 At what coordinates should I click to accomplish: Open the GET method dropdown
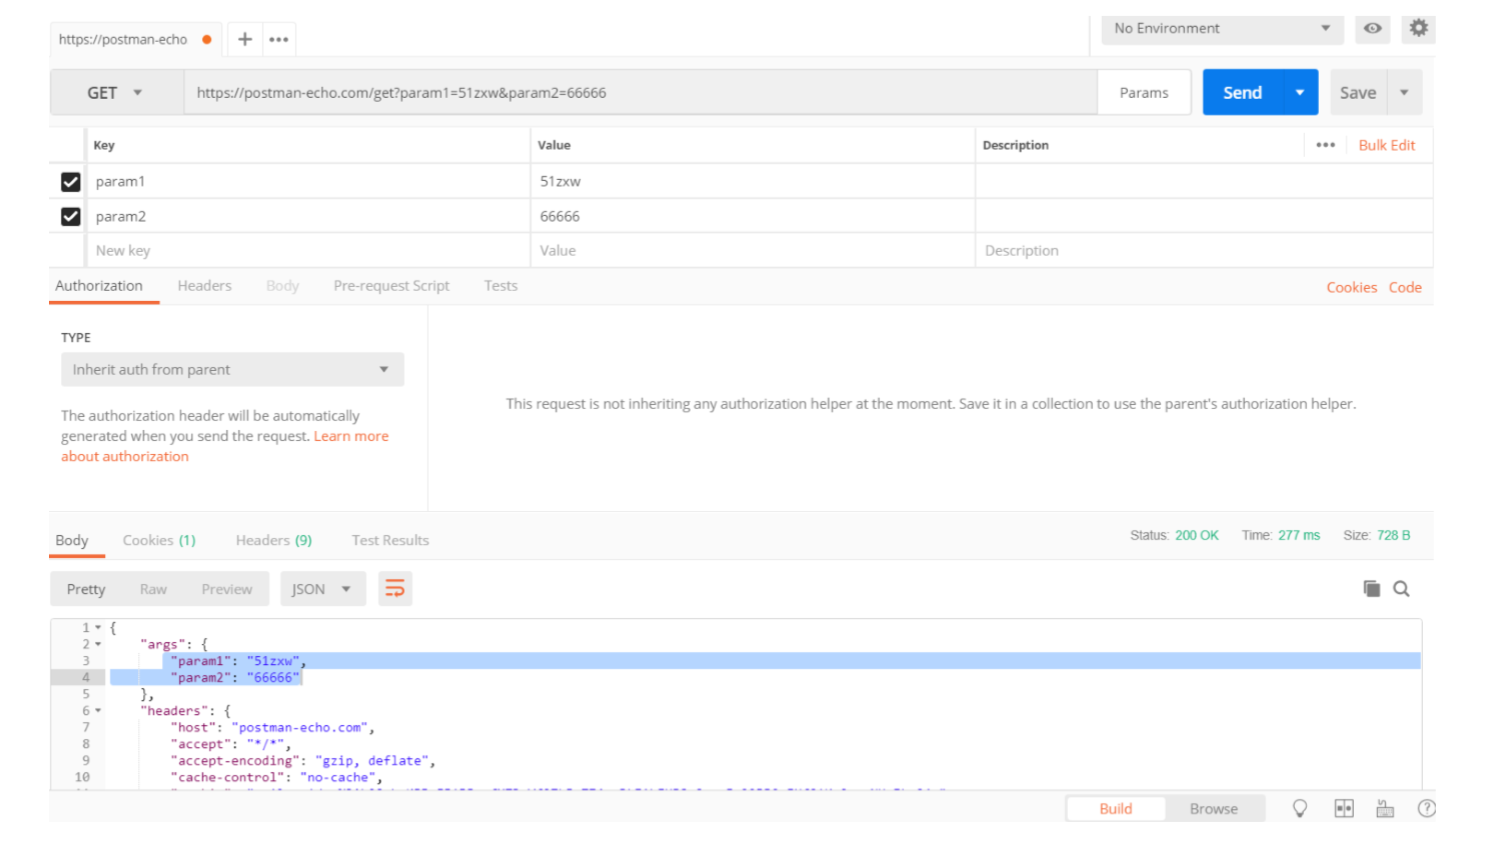click(x=115, y=93)
